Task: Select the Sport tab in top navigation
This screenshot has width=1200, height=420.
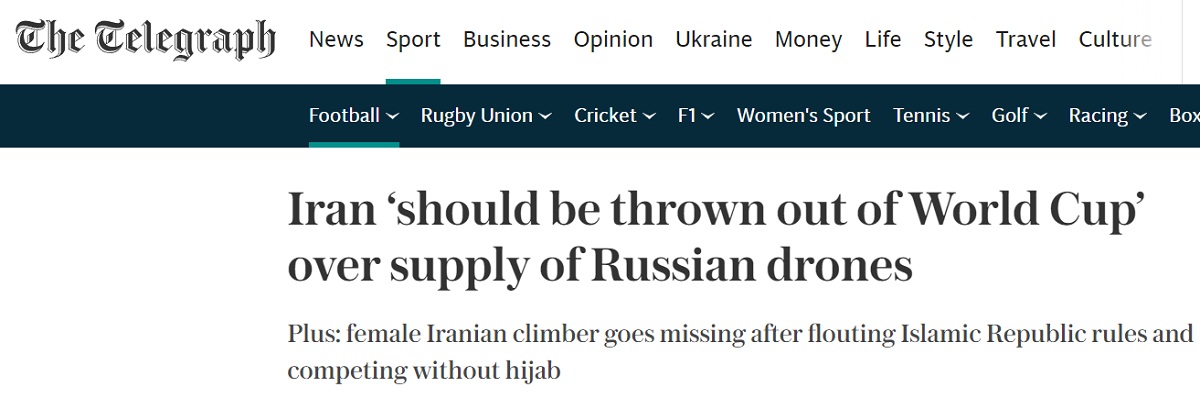Action: tap(413, 40)
